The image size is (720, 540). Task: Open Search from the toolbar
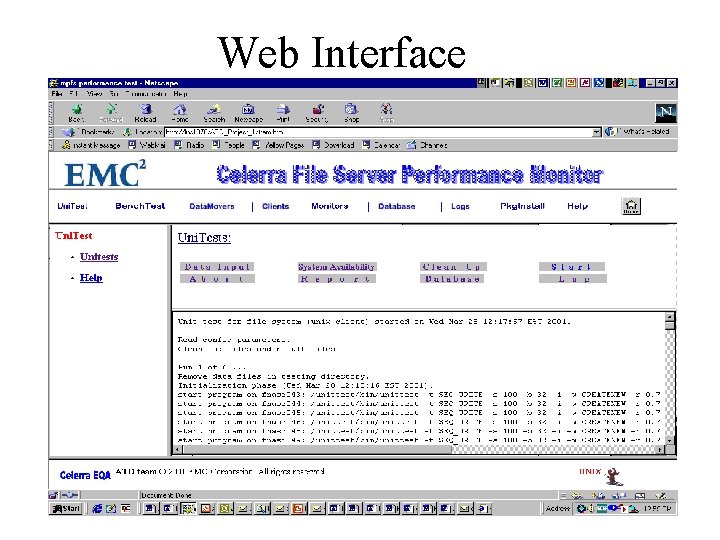pos(214,113)
